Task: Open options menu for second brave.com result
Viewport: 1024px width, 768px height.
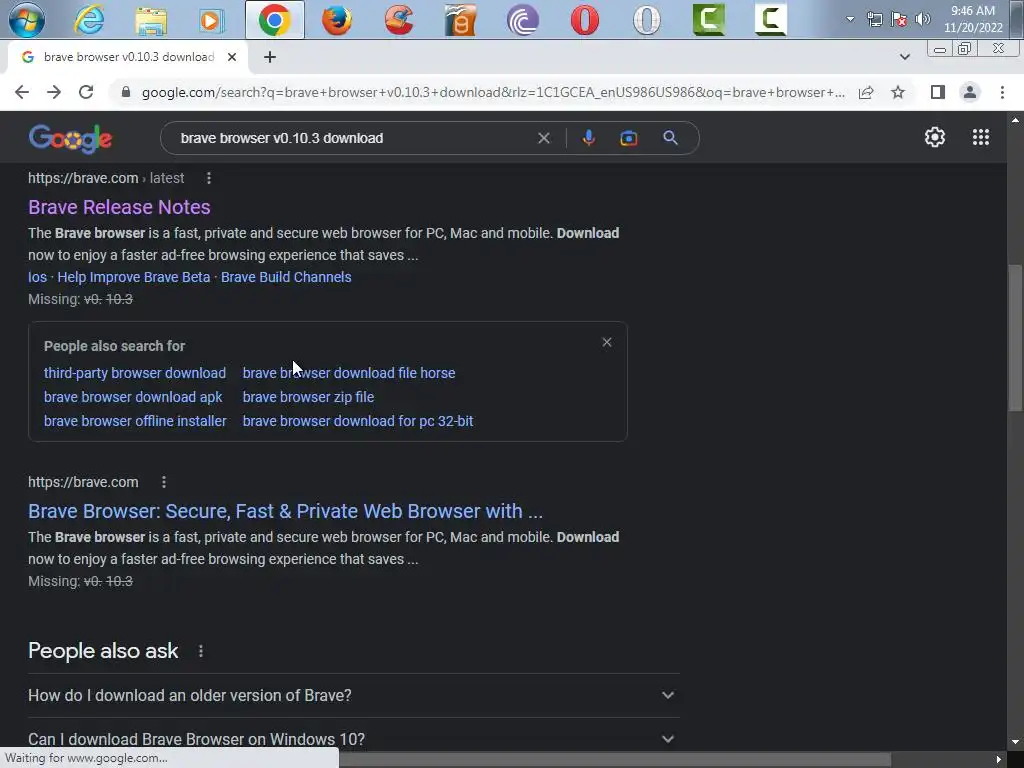Action: [164, 482]
